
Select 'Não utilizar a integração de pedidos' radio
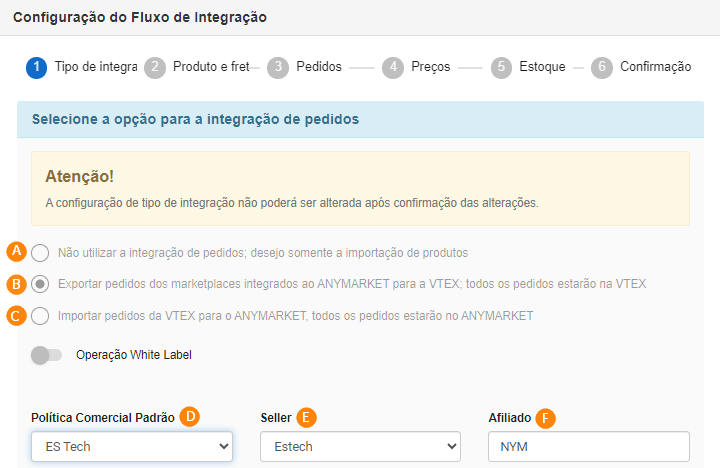coord(40,253)
